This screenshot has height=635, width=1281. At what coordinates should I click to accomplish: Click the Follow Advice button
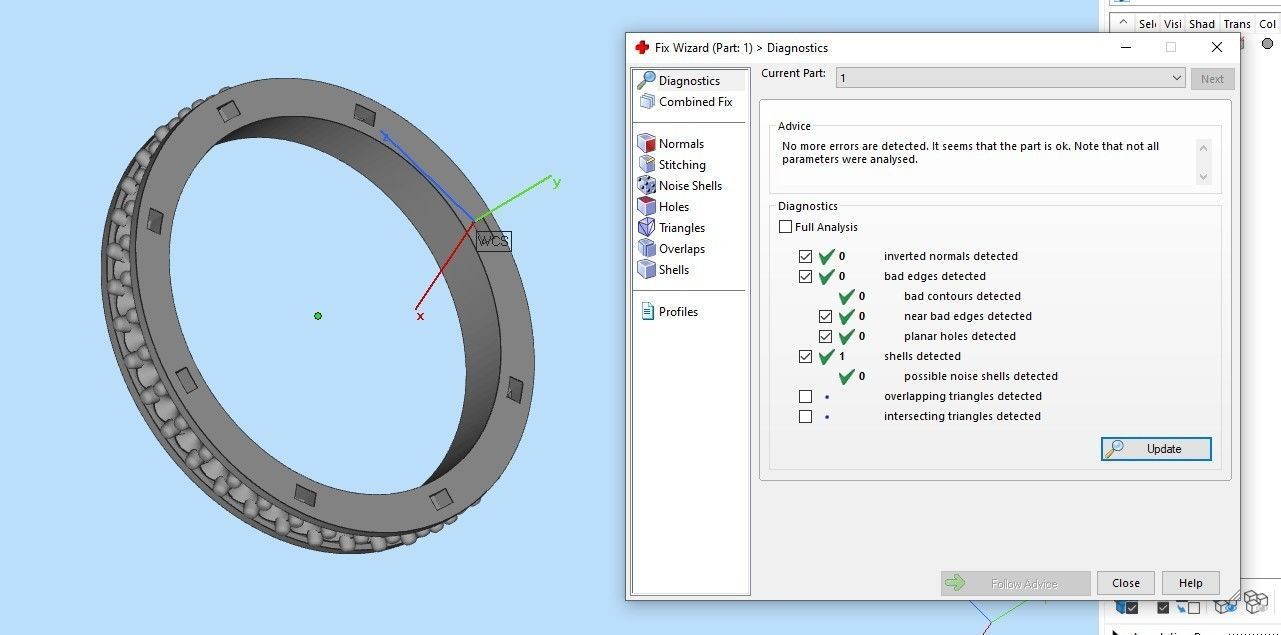1015,583
